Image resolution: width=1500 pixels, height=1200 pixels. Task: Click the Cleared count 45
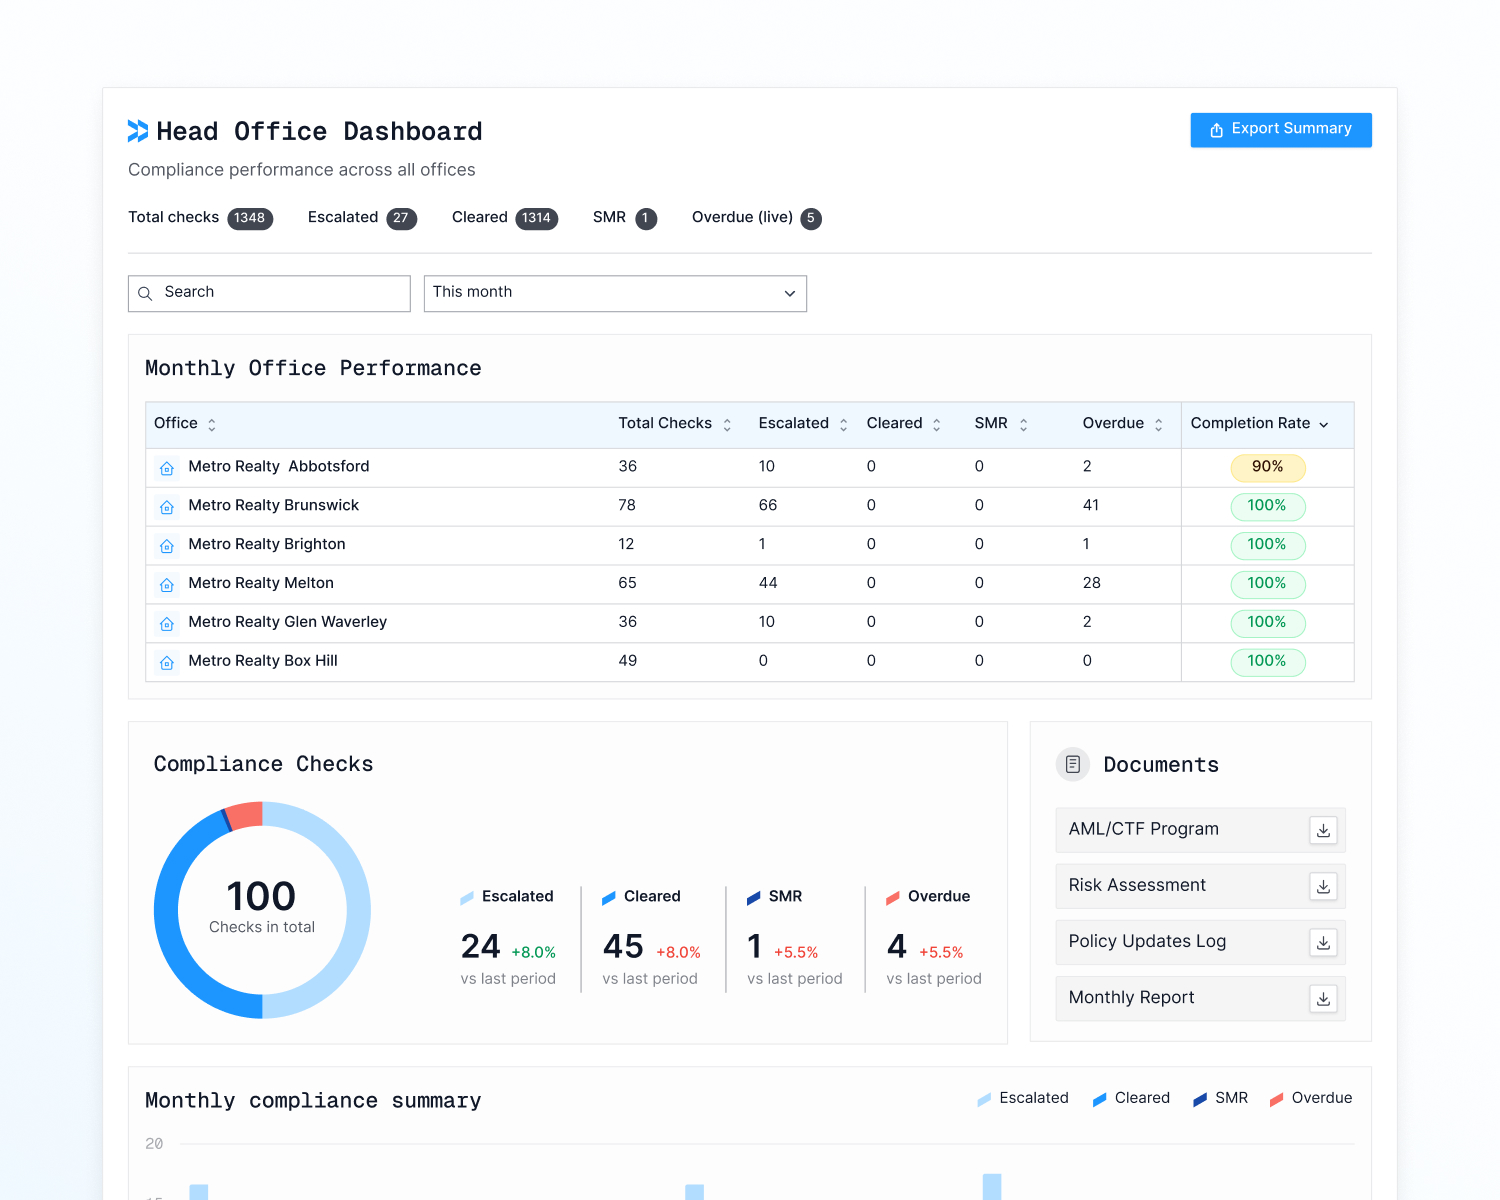tap(623, 947)
